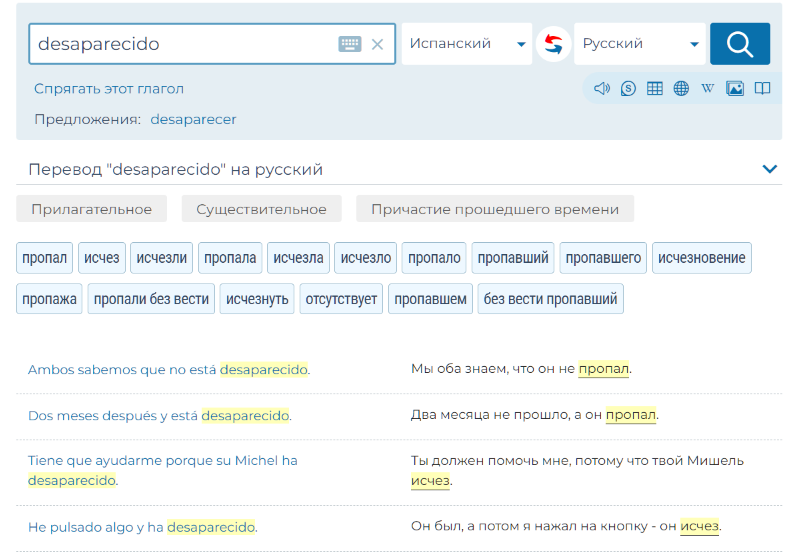This screenshot has height=552, width=801.
Task: Collapse the translation section chevron
Action: tap(769, 169)
